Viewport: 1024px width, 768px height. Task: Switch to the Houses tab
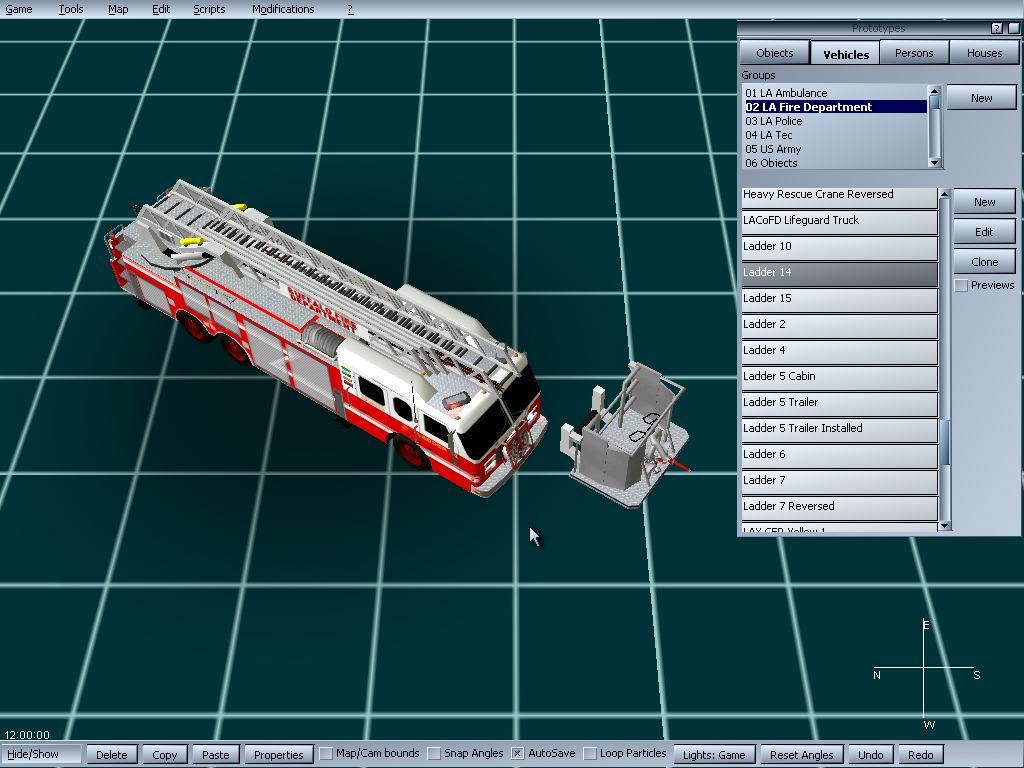point(984,53)
